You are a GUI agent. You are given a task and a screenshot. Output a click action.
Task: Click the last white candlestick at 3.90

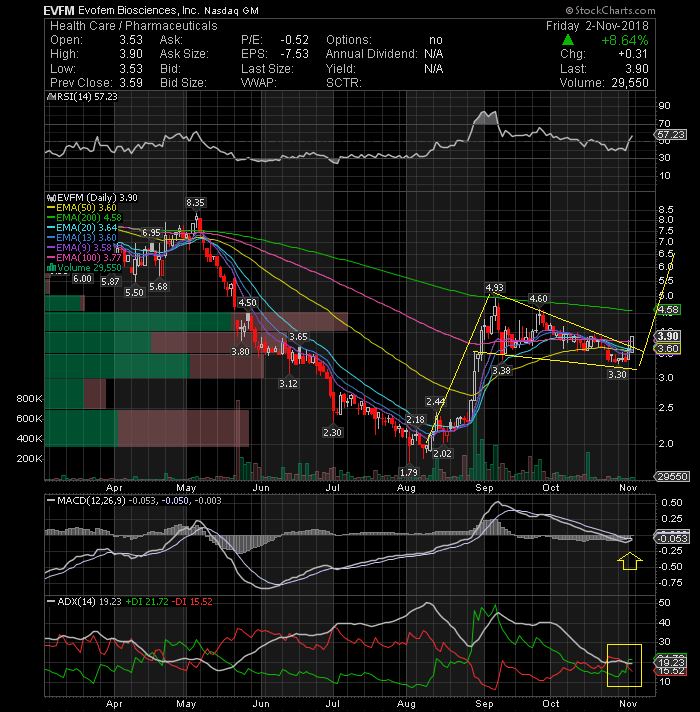click(x=632, y=344)
